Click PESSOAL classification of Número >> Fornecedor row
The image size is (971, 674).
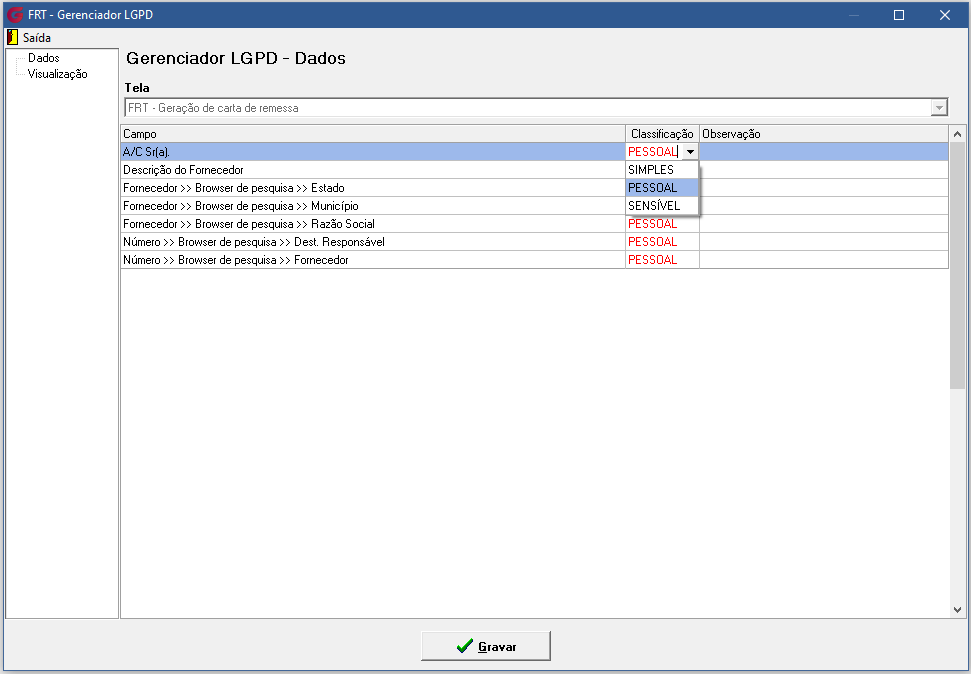[x=662, y=260]
